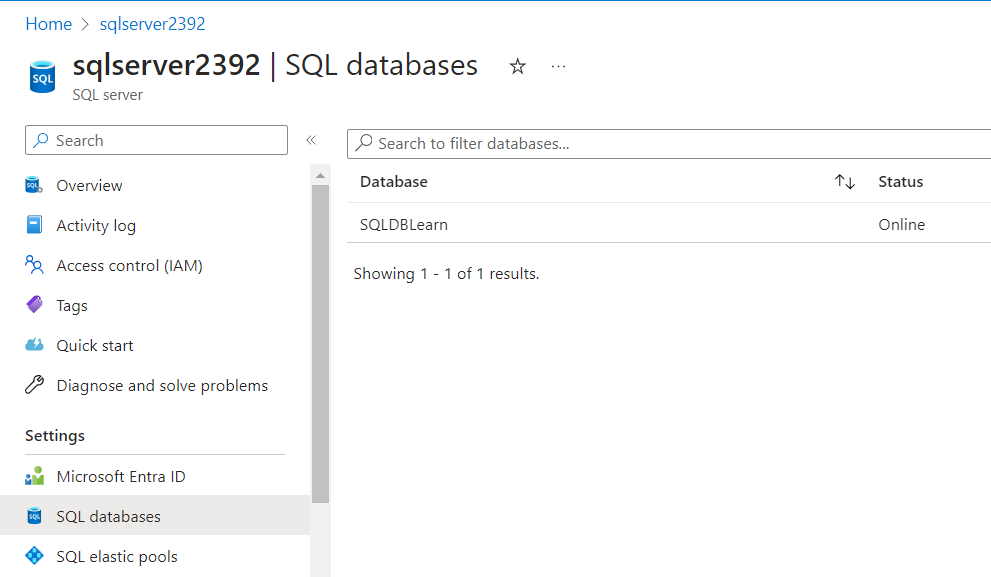991x577 pixels.
Task: Open the Overview menu item
Action: [89, 186]
